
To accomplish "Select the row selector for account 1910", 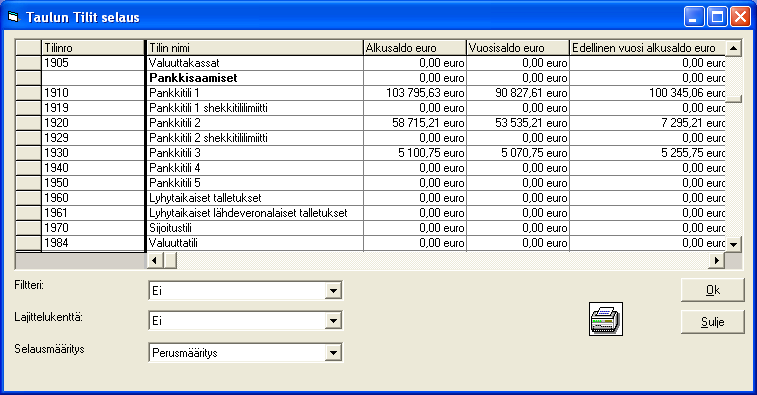I will 28,93.
